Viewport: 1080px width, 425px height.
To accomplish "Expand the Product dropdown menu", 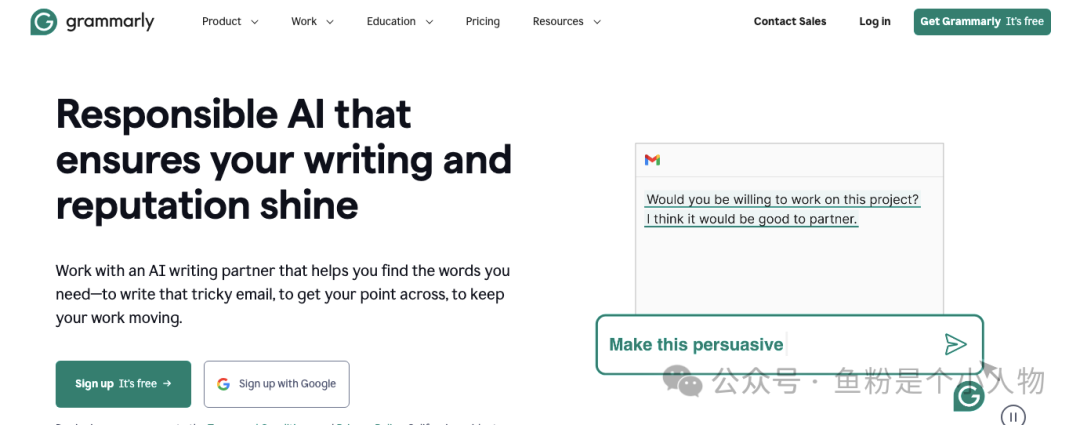I will 230,21.
